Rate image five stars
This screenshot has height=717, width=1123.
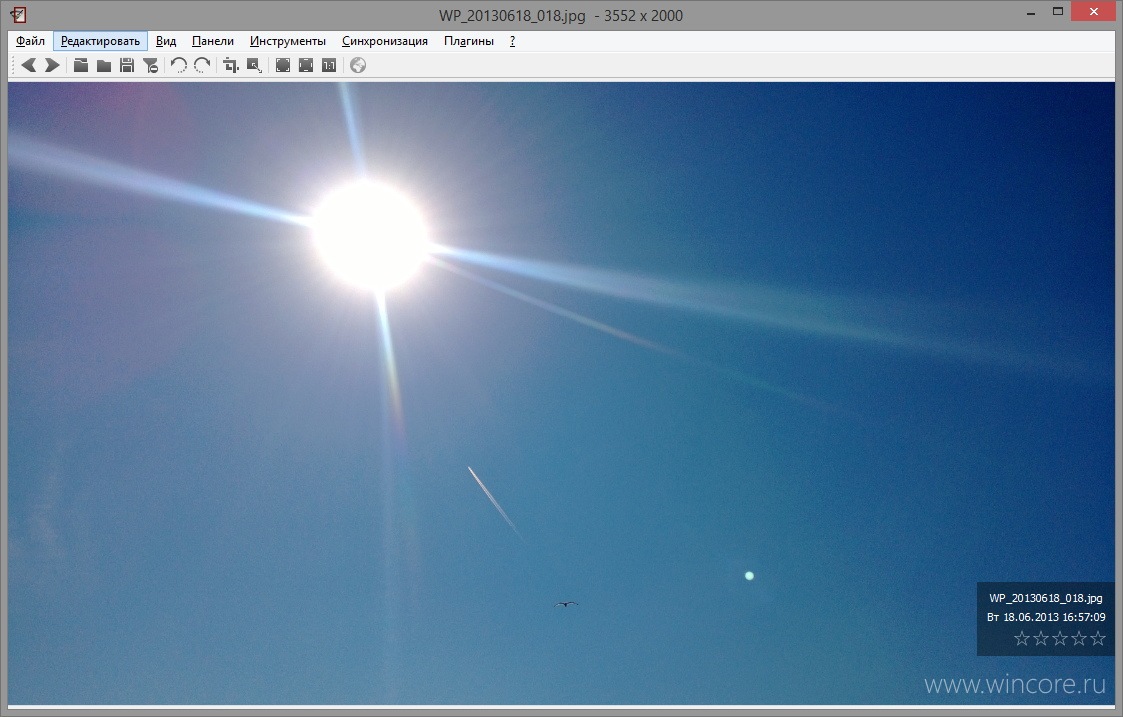[x=1098, y=638]
